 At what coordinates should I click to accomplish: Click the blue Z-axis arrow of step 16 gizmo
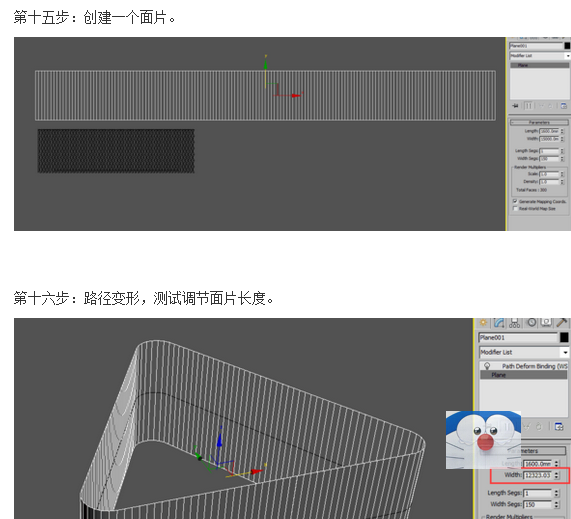tap(219, 440)
